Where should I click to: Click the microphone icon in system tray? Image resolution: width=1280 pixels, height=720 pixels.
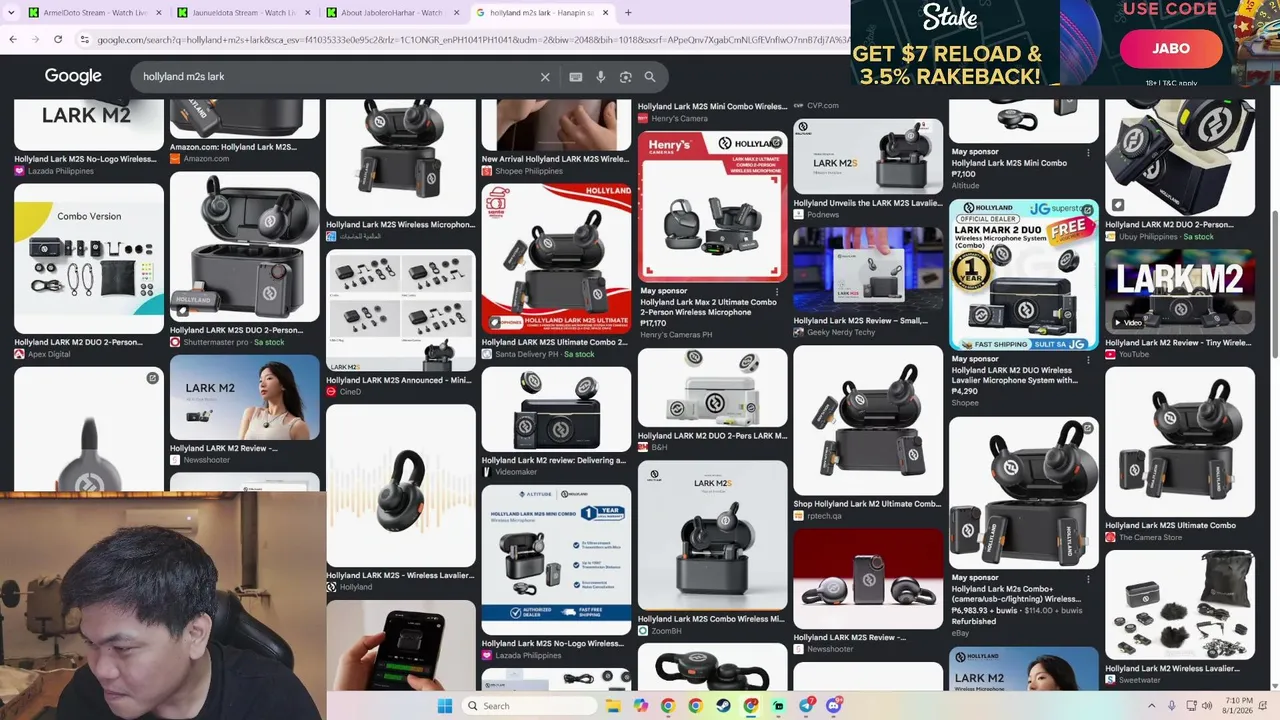pyautogui.click(x=1172, y=706)
